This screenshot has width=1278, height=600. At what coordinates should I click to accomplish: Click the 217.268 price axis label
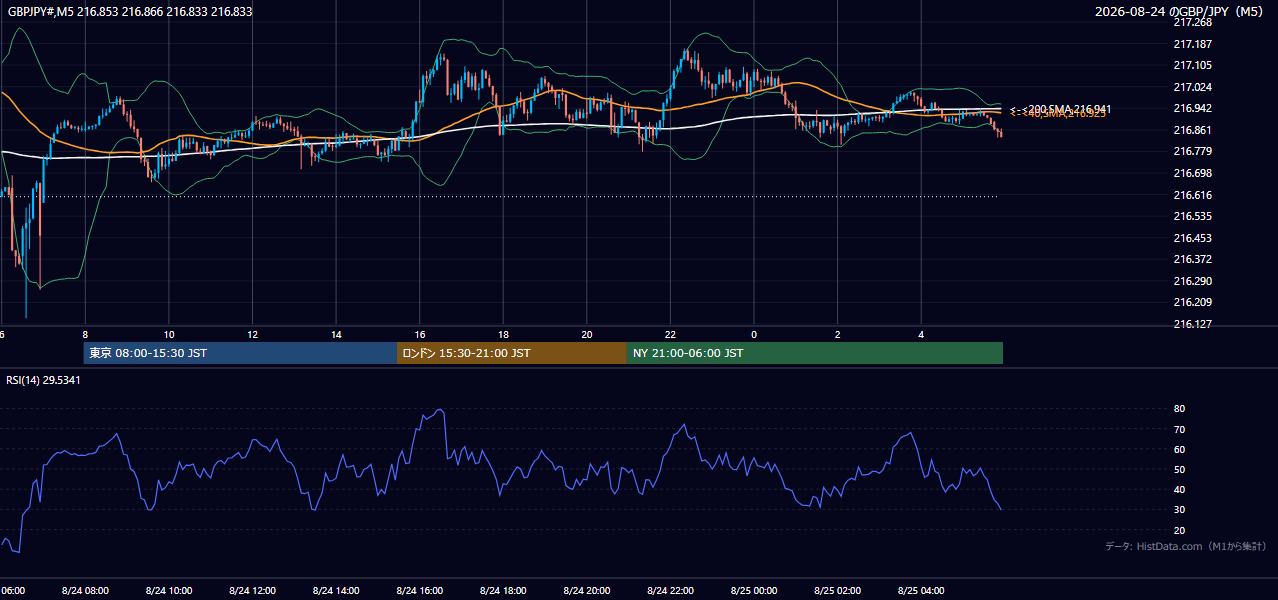coord(1192,22)
